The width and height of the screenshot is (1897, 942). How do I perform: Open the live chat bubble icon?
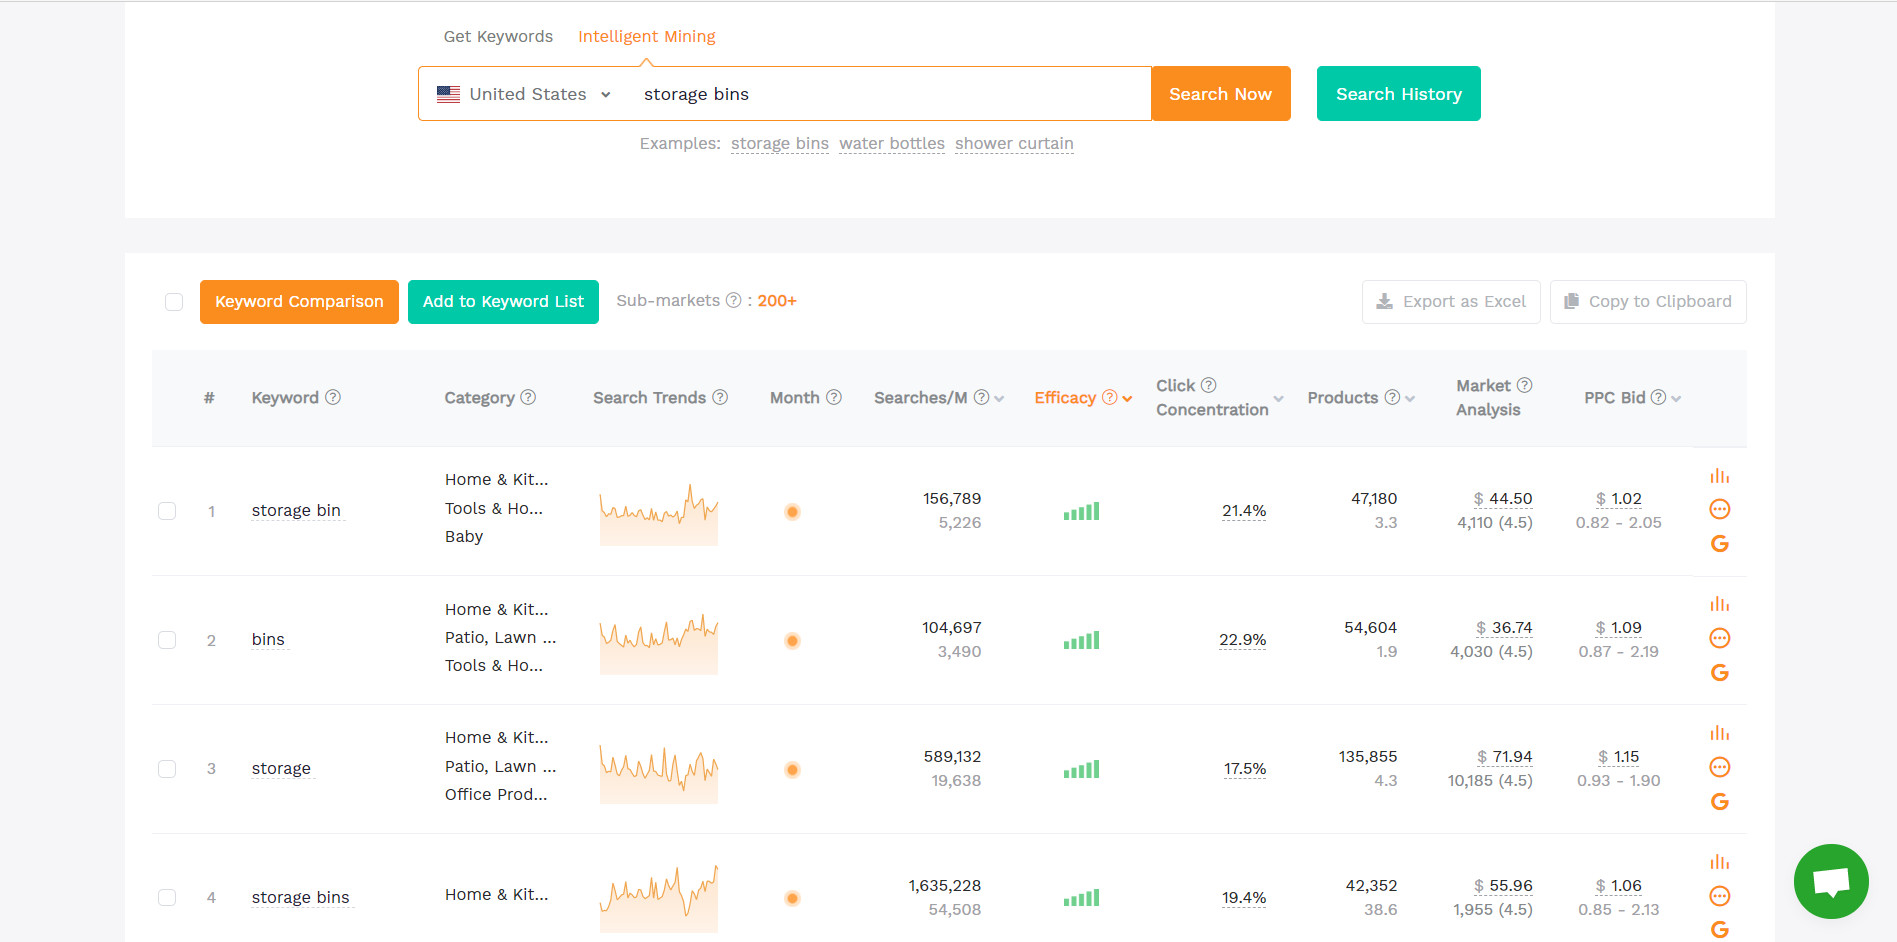click(1830, 881)
